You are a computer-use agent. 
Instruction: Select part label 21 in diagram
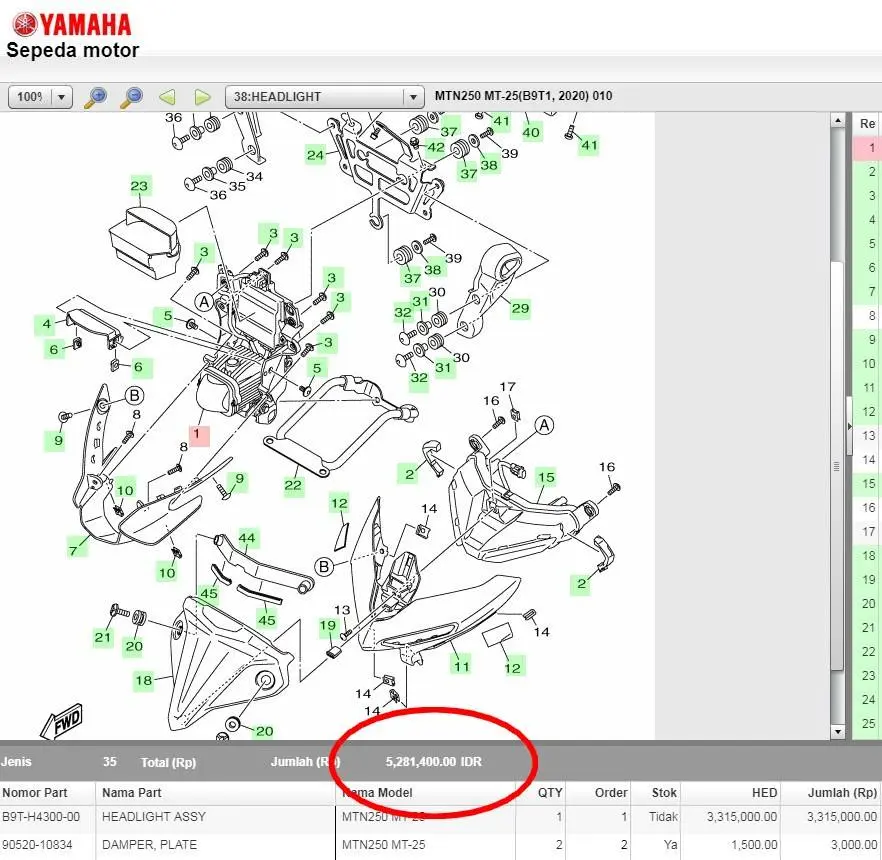tap(102, 637)
